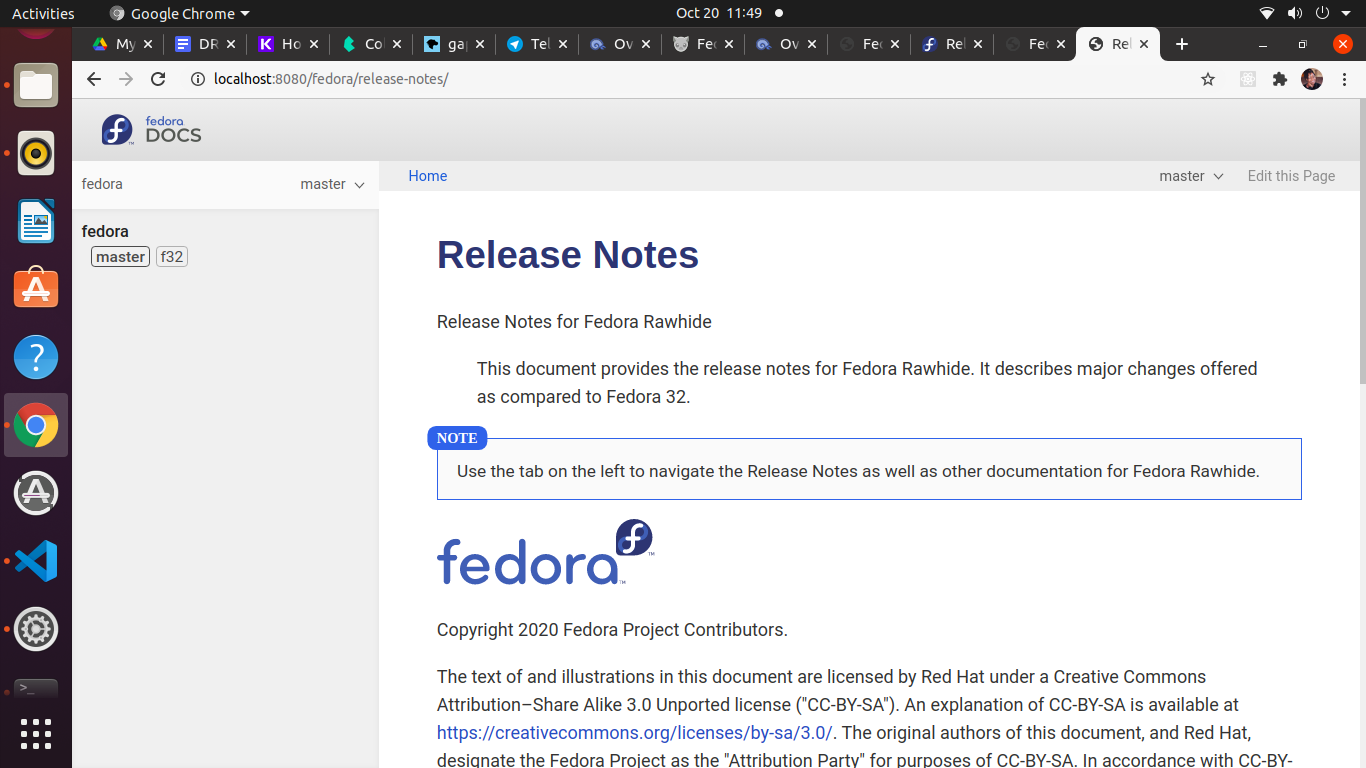Click the power icon in top bar

click(x=1322, y=13)
